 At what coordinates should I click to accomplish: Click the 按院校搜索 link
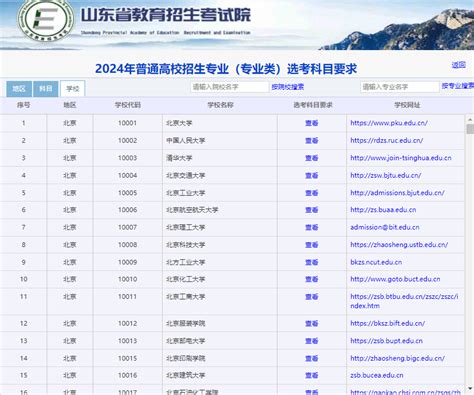coord(288,87)
